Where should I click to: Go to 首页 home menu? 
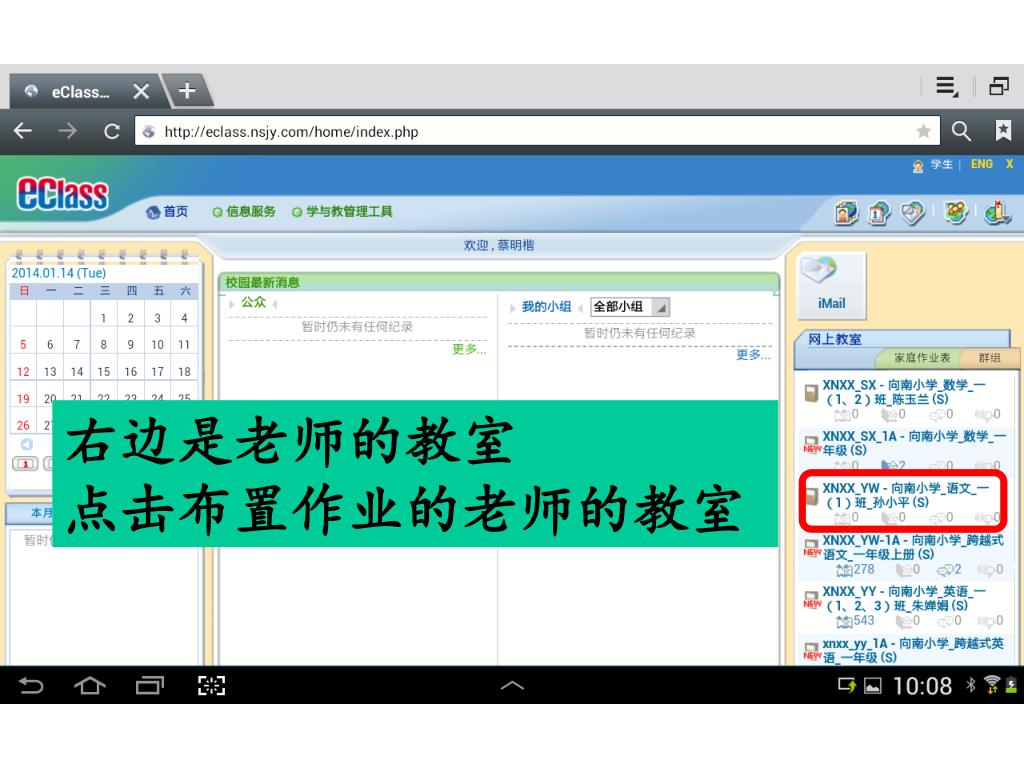click(168, 212)
